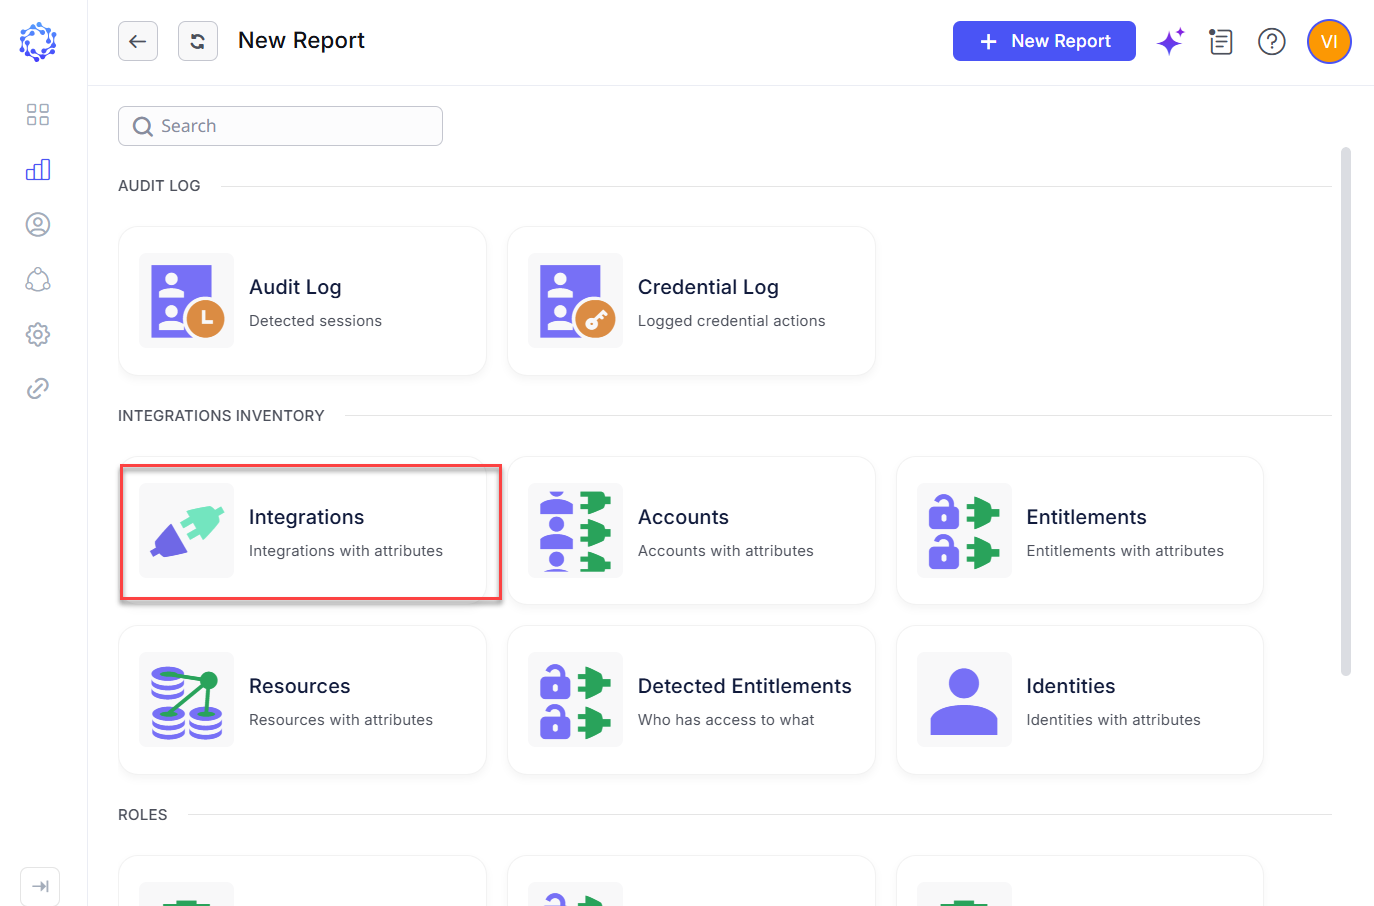Click the 'Logged credential actions' text
Viewport: 1374px width, 906px height.
(x=731, y=321)
